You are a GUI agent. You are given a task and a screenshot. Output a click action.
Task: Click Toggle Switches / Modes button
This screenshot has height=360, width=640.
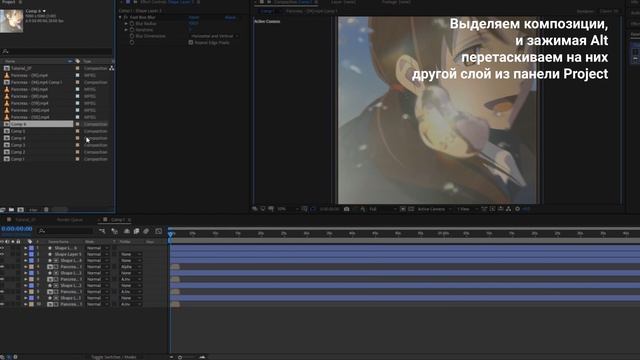113,357
